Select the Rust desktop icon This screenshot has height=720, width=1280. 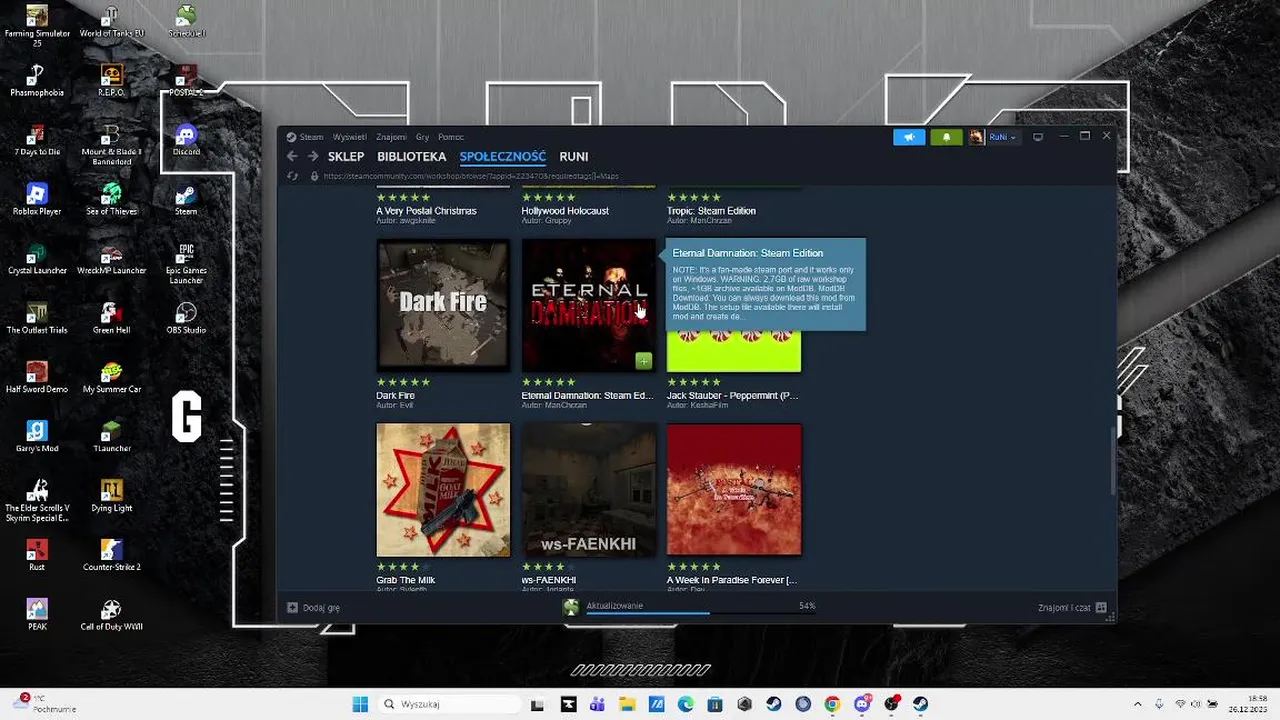pyautogui.click(x=37, y=555)
